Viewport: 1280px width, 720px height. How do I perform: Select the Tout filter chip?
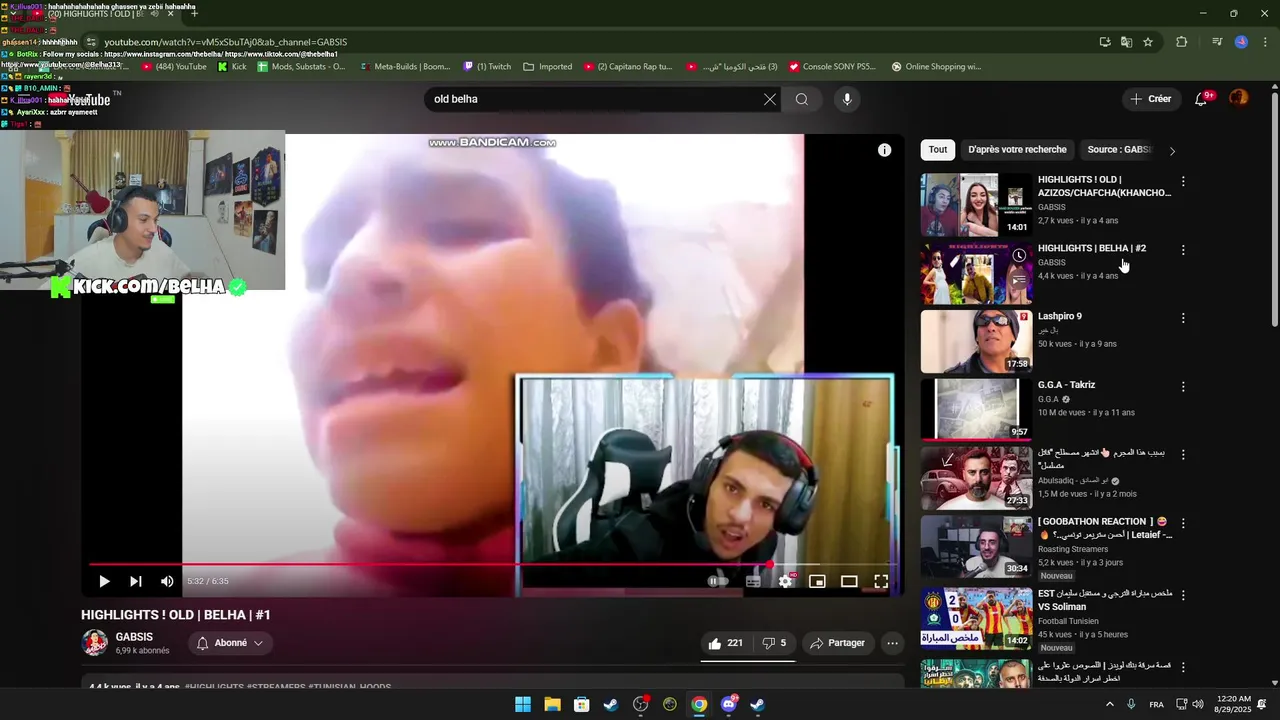pos(937,150)
